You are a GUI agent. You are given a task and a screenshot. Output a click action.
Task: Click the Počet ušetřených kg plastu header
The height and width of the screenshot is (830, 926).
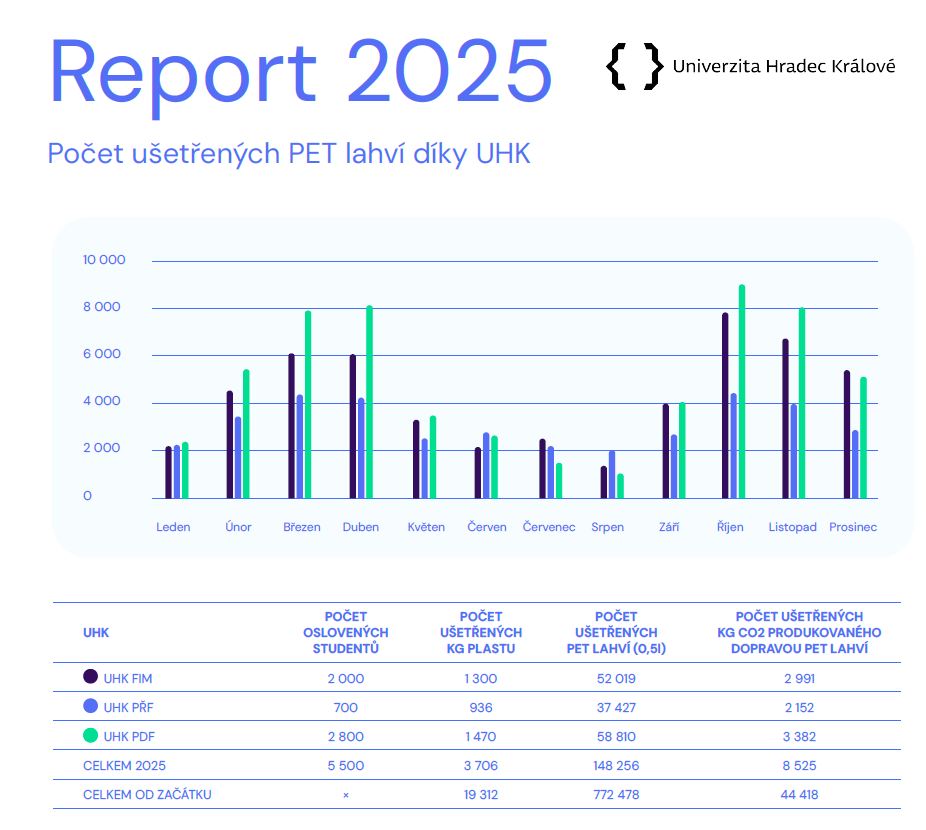pyautogui.click(x=481, y=632)
